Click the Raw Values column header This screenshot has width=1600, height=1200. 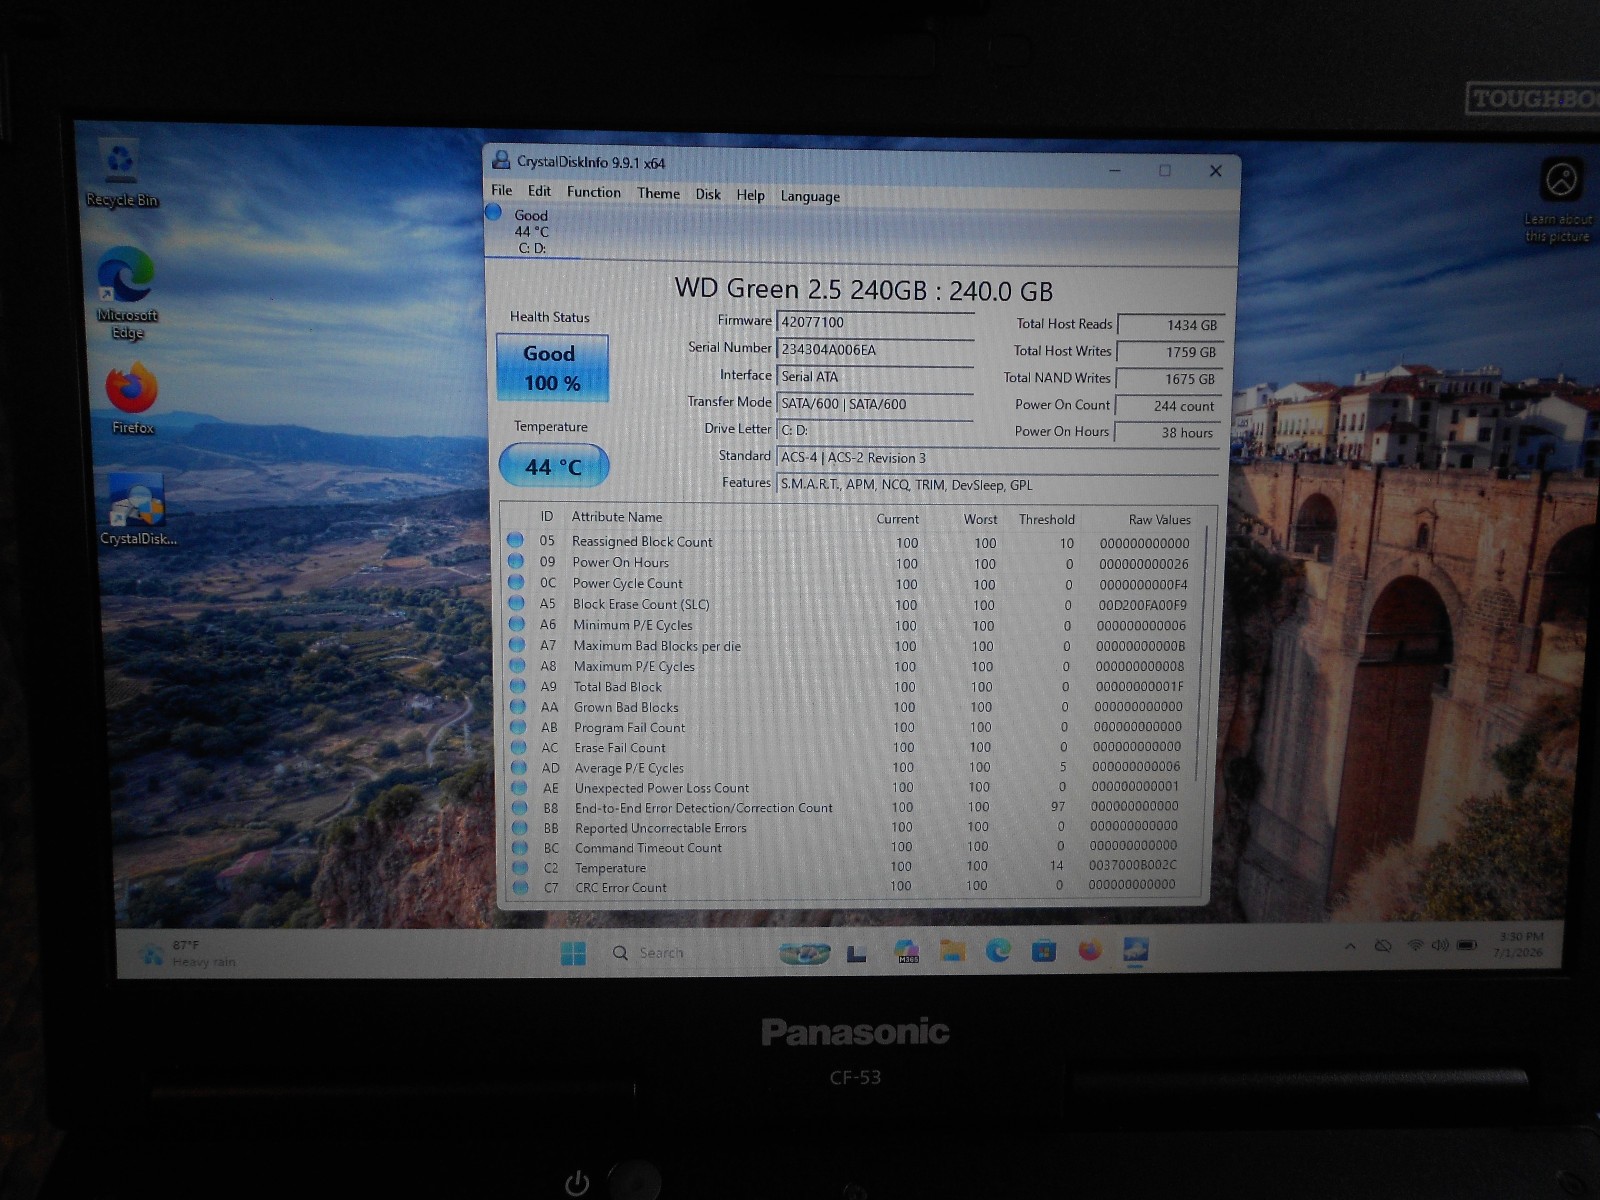click(1159, 520)
